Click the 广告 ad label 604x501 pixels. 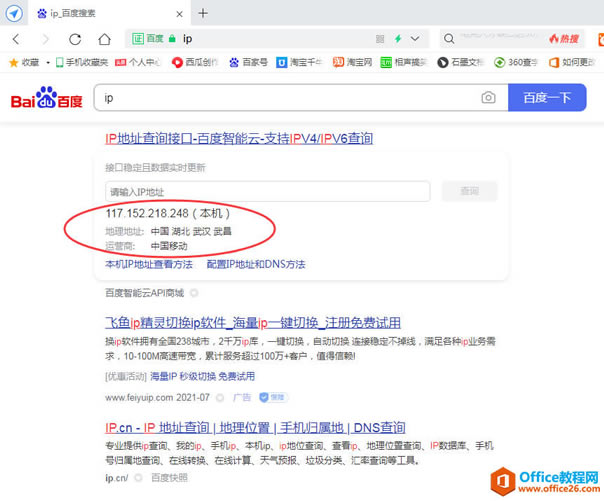[242, 397]
